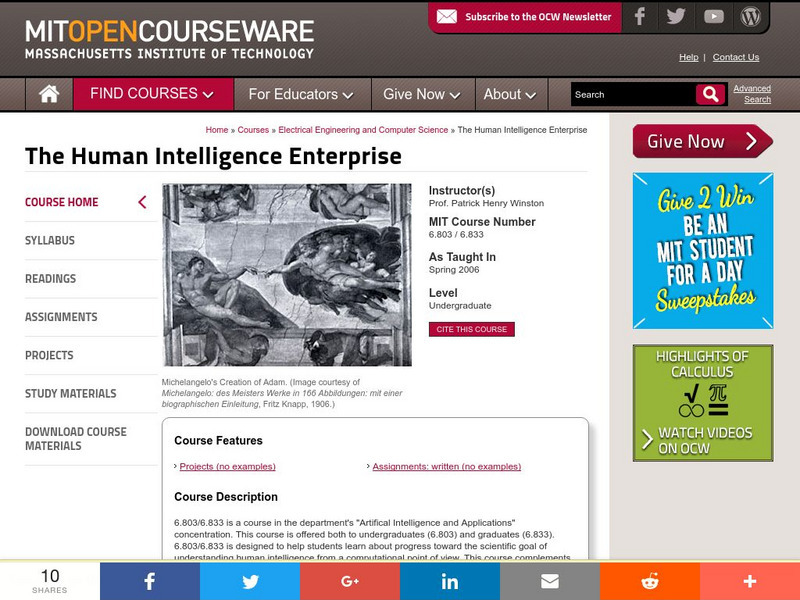Share on LinkedIn from the bottom bar
This screenshot has width=800, height=600.
(x=449, y=581)
